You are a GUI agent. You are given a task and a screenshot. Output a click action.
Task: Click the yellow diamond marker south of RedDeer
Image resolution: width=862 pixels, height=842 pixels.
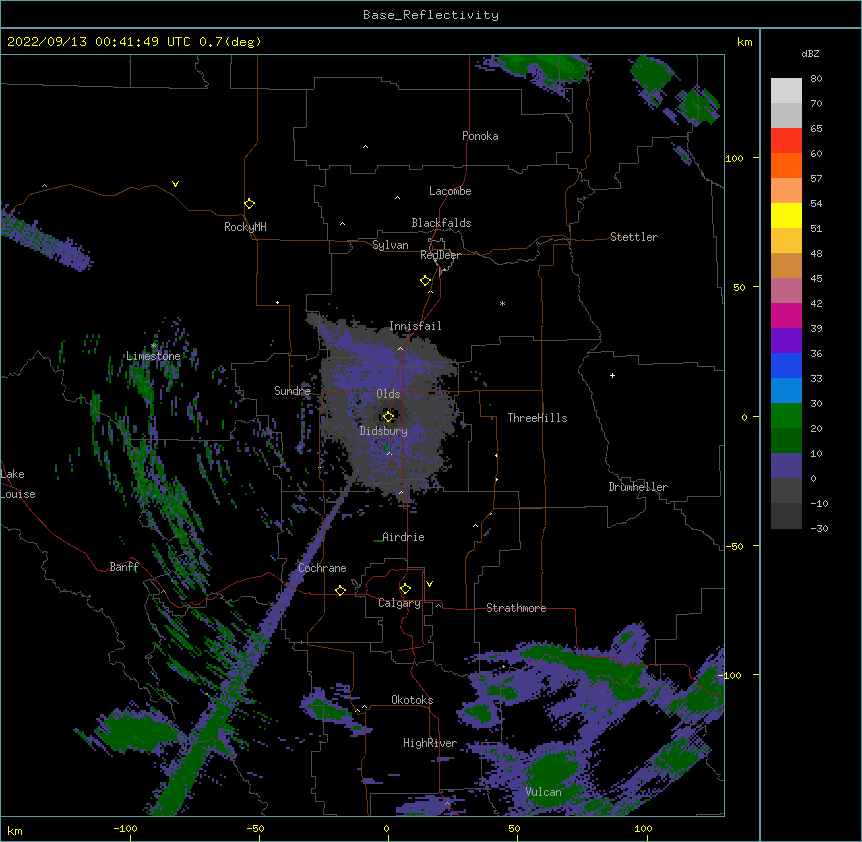[x=425, y=281]
